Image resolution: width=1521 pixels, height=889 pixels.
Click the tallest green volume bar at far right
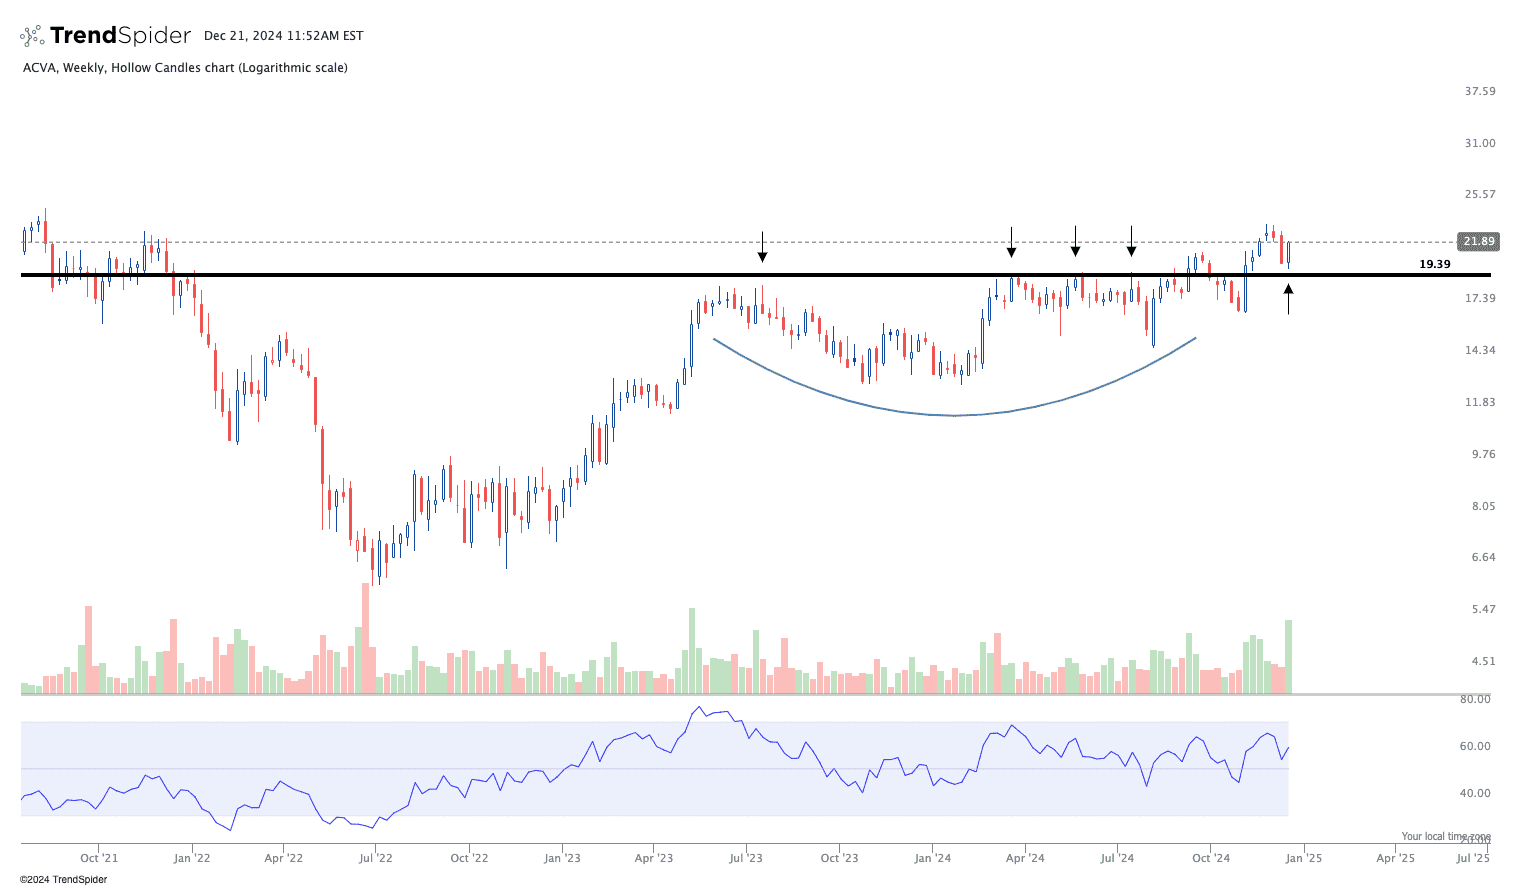[x=1288, y=657]
